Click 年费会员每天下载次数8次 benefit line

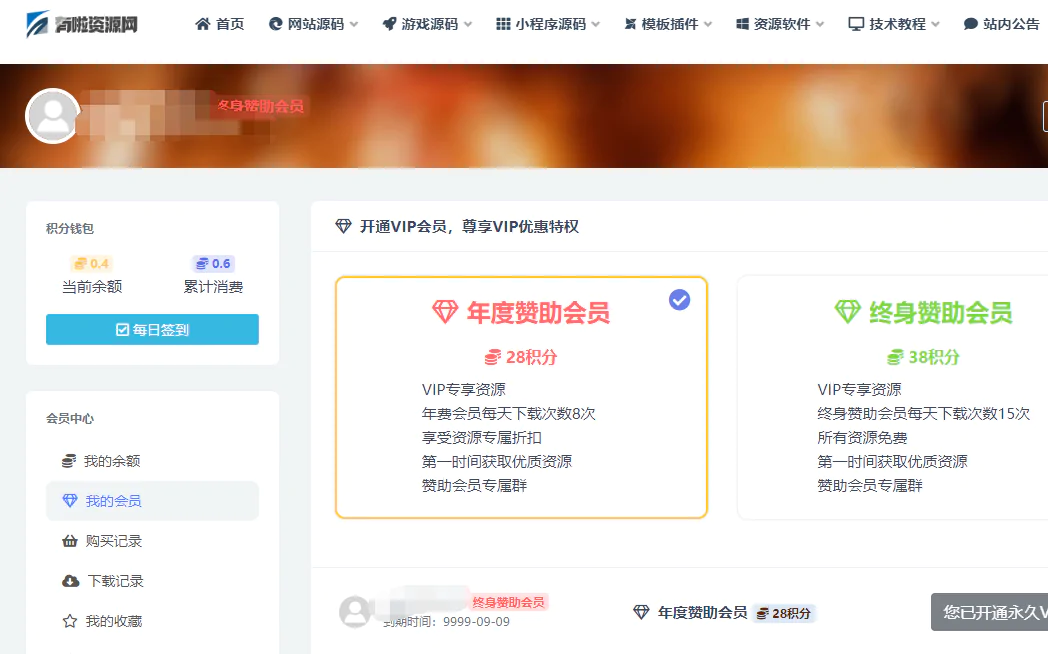pyautogui.click(x=509, y=414)
